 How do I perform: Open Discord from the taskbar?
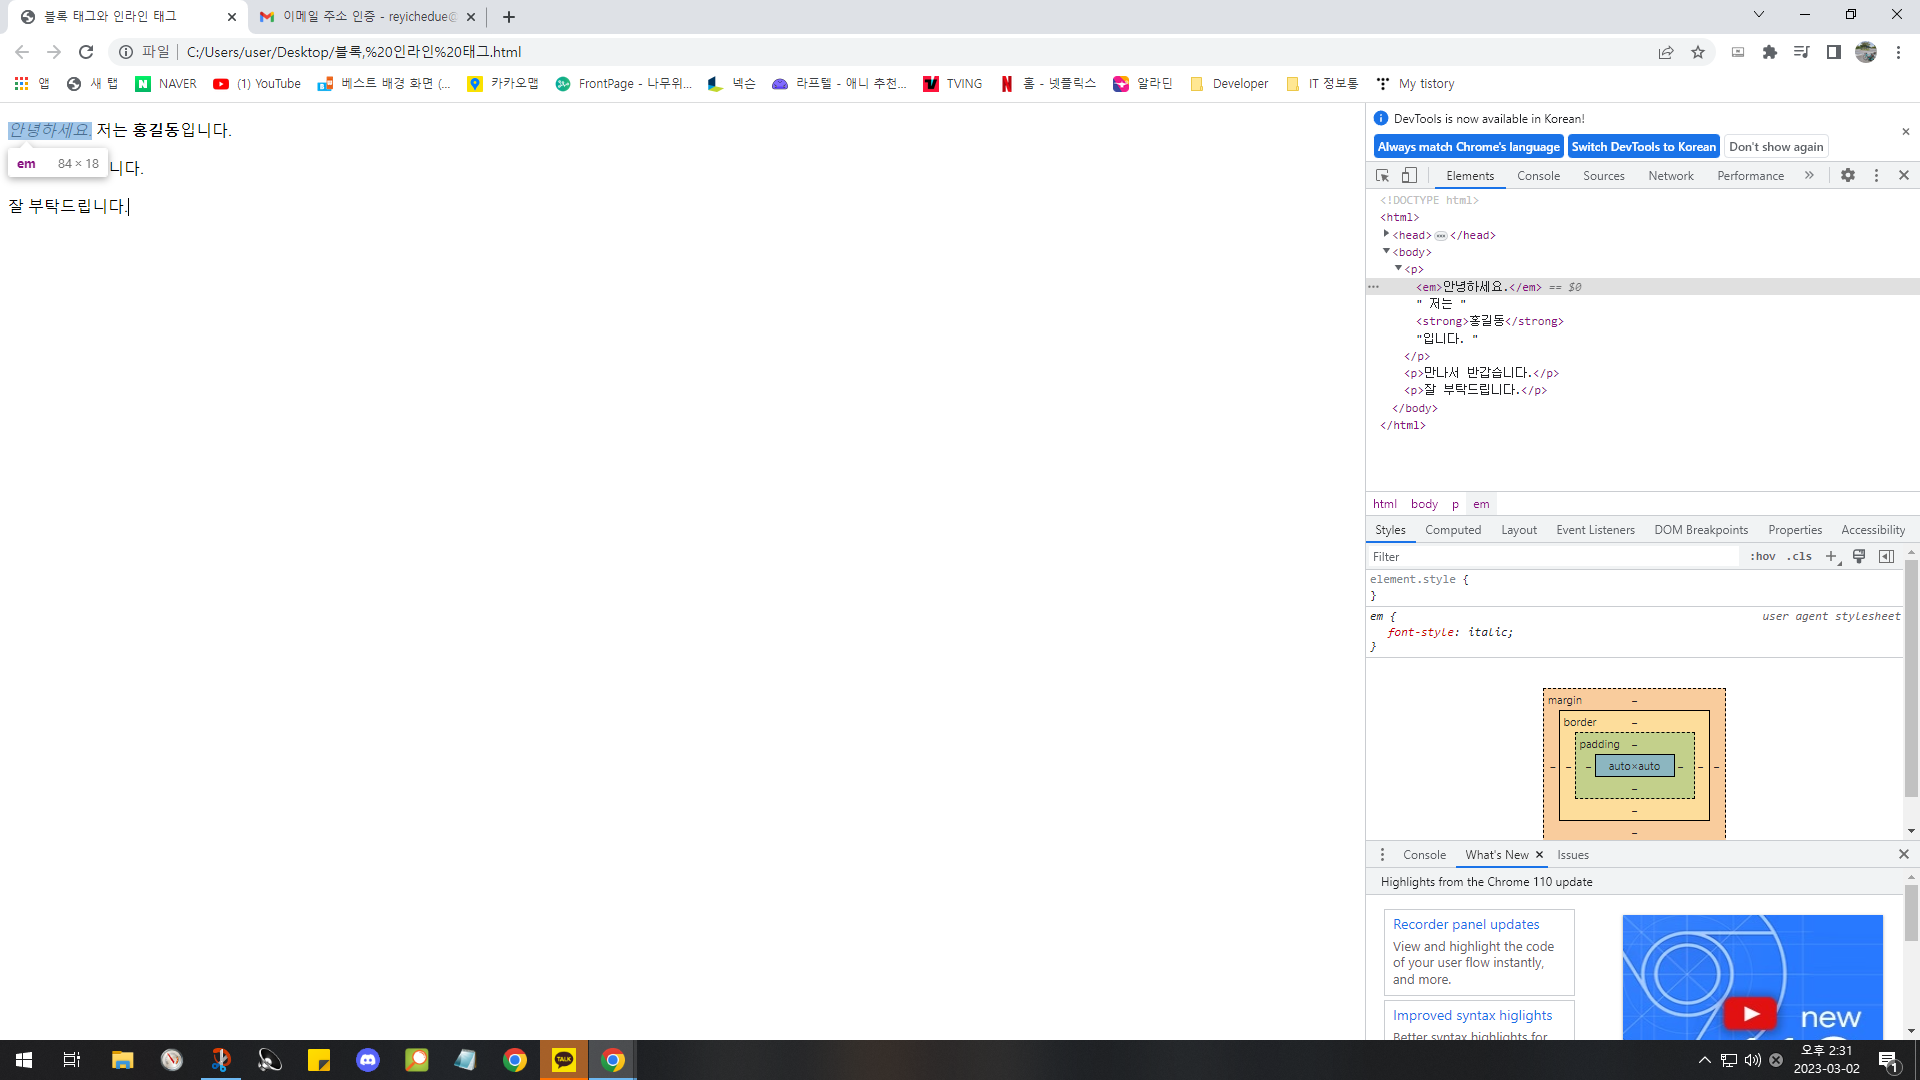pos(368,1059)
